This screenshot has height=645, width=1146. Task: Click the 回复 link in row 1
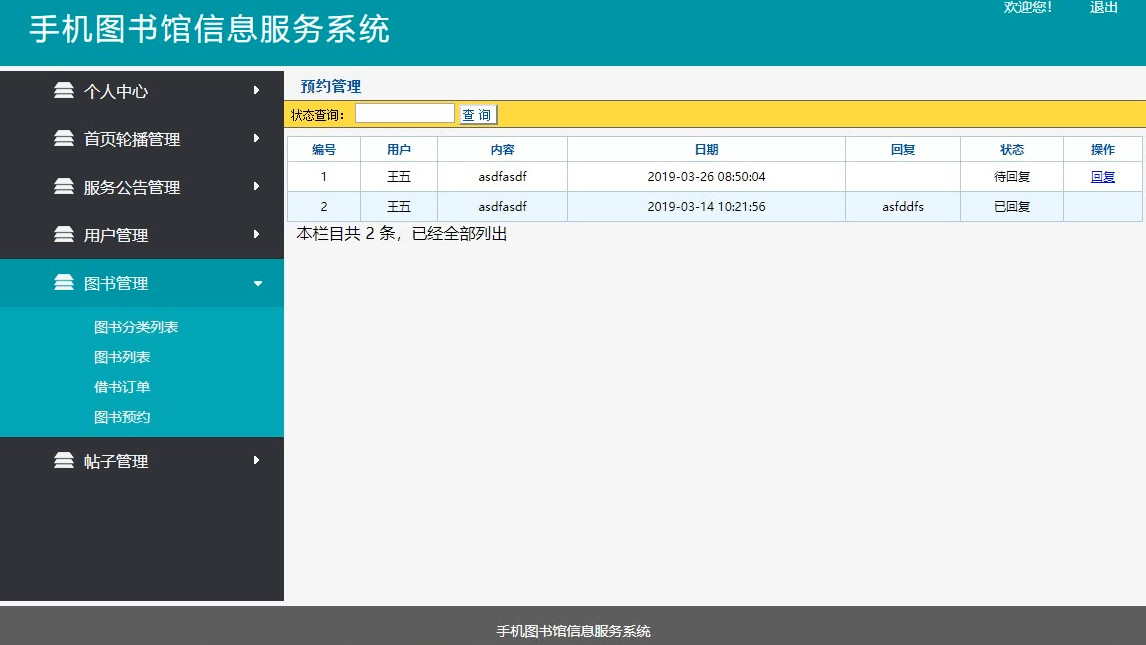[1102, 176]
